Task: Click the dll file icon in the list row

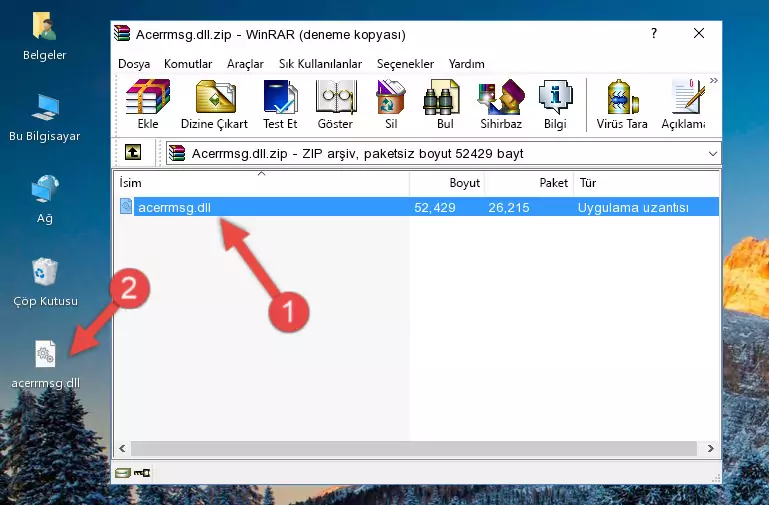Action: click(126, 206)
